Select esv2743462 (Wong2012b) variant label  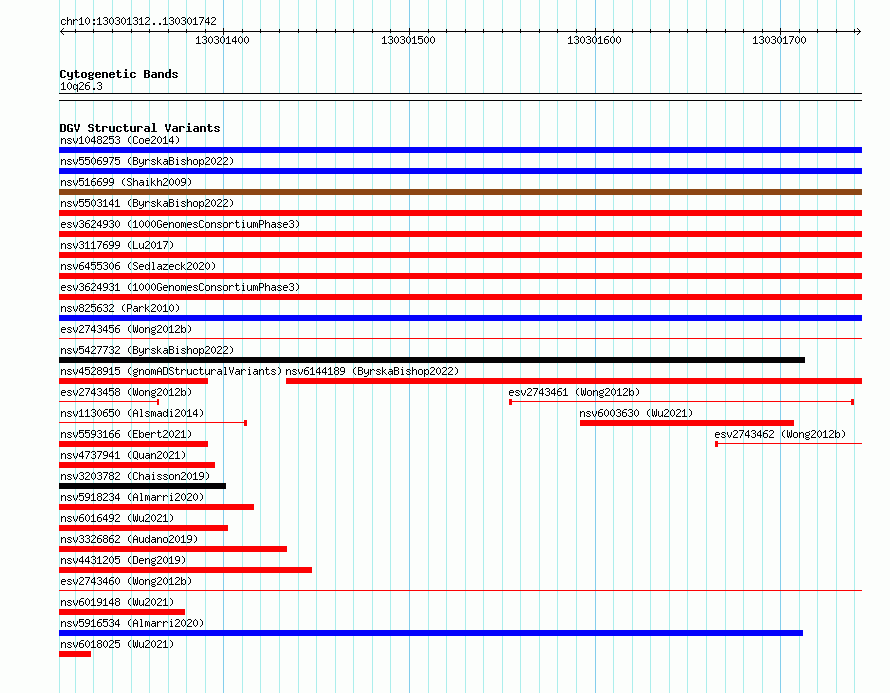[x=780, y=434]
